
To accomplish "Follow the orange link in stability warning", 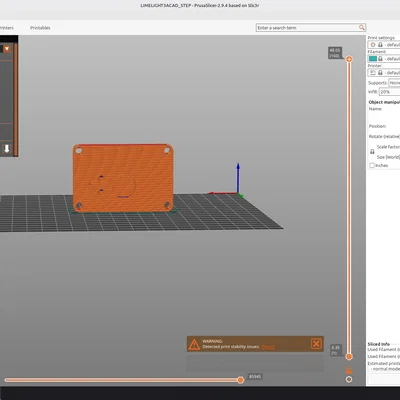I will pyautogui.click(x=268, y=347).
